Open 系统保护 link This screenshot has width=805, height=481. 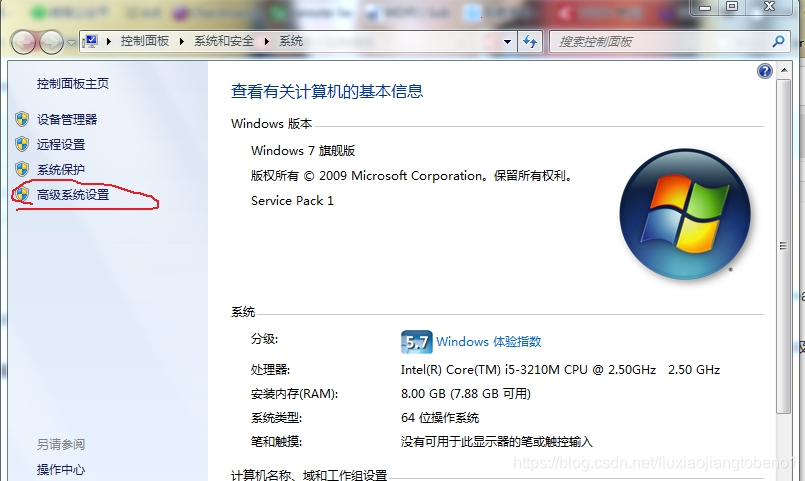coord(61,169)
